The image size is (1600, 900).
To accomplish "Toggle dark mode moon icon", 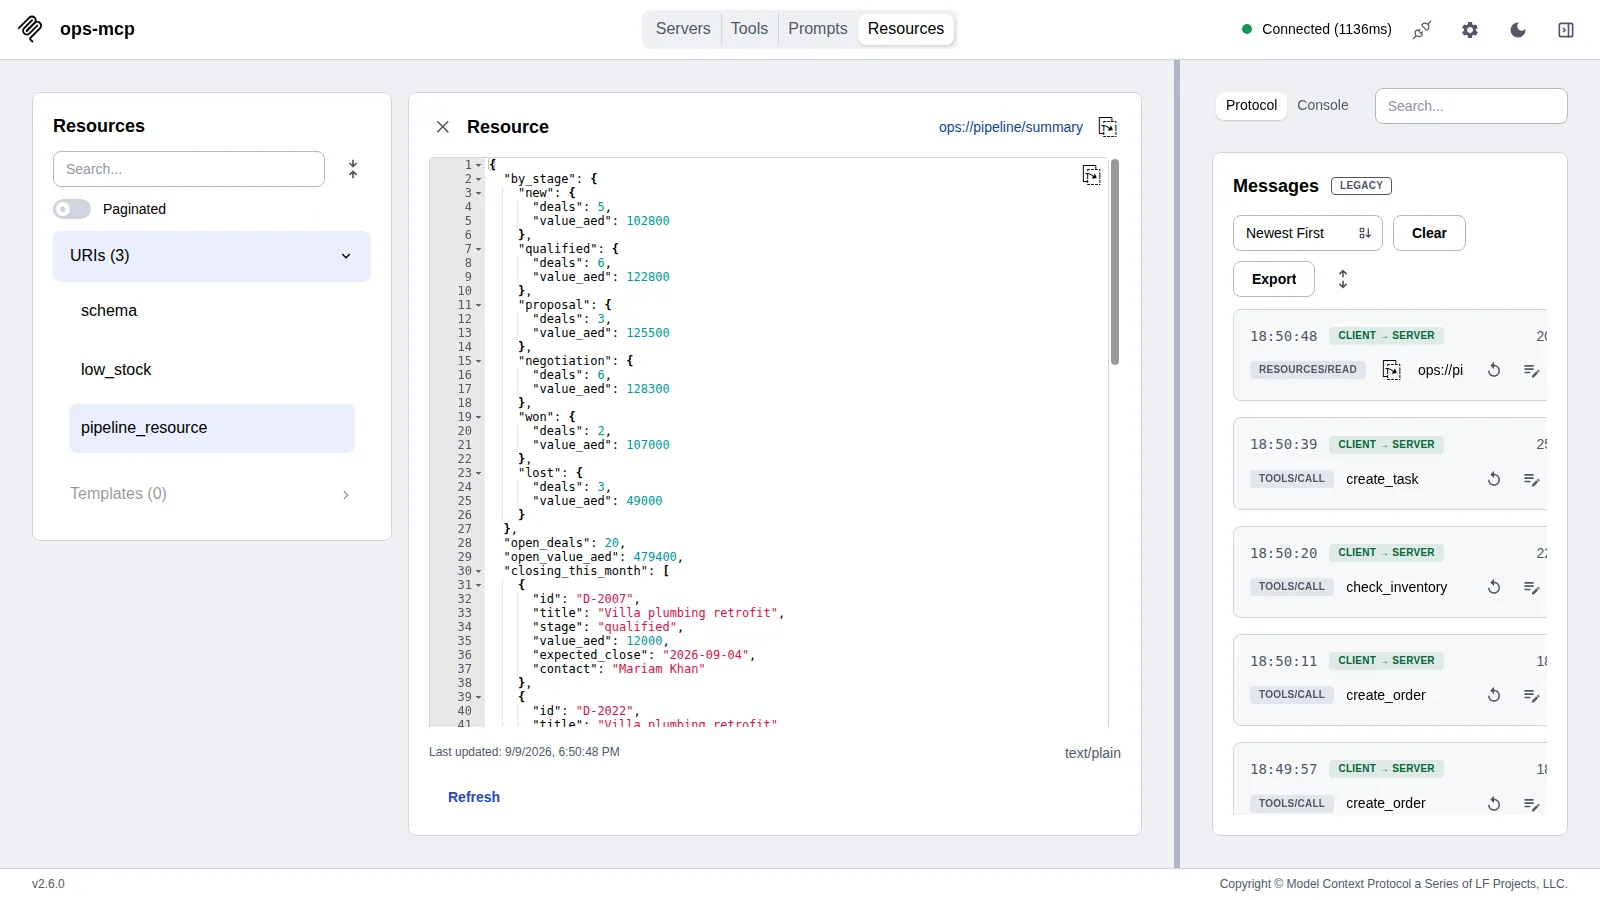I will pos(1518,30).
